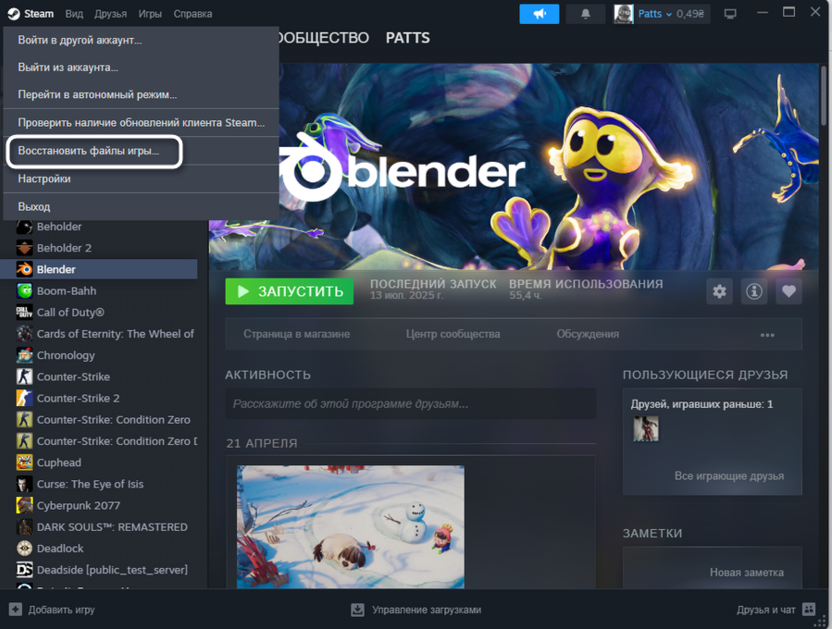Expand the three-dots more links menu
The width and height of the screenshot is (832, 629).
[x=767, y=335]
